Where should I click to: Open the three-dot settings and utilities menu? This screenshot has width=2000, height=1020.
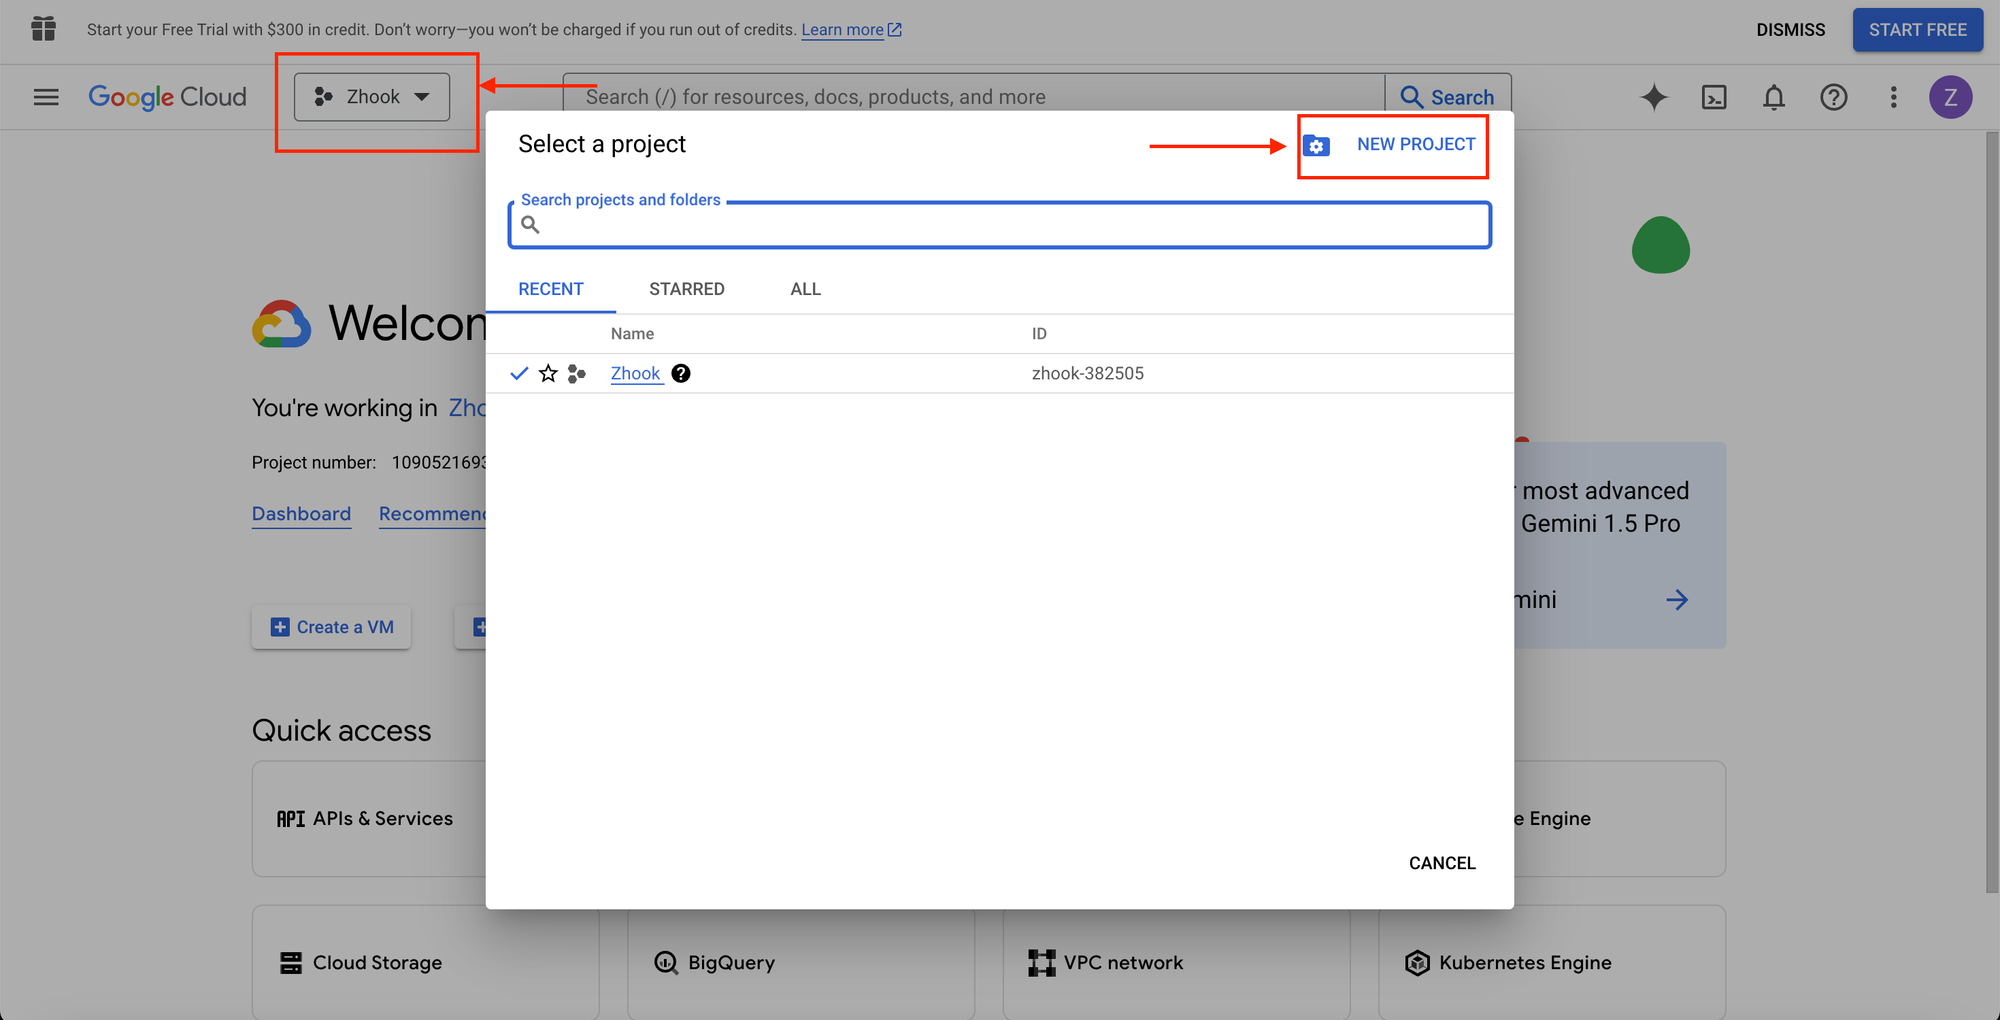click(1893, 97)
